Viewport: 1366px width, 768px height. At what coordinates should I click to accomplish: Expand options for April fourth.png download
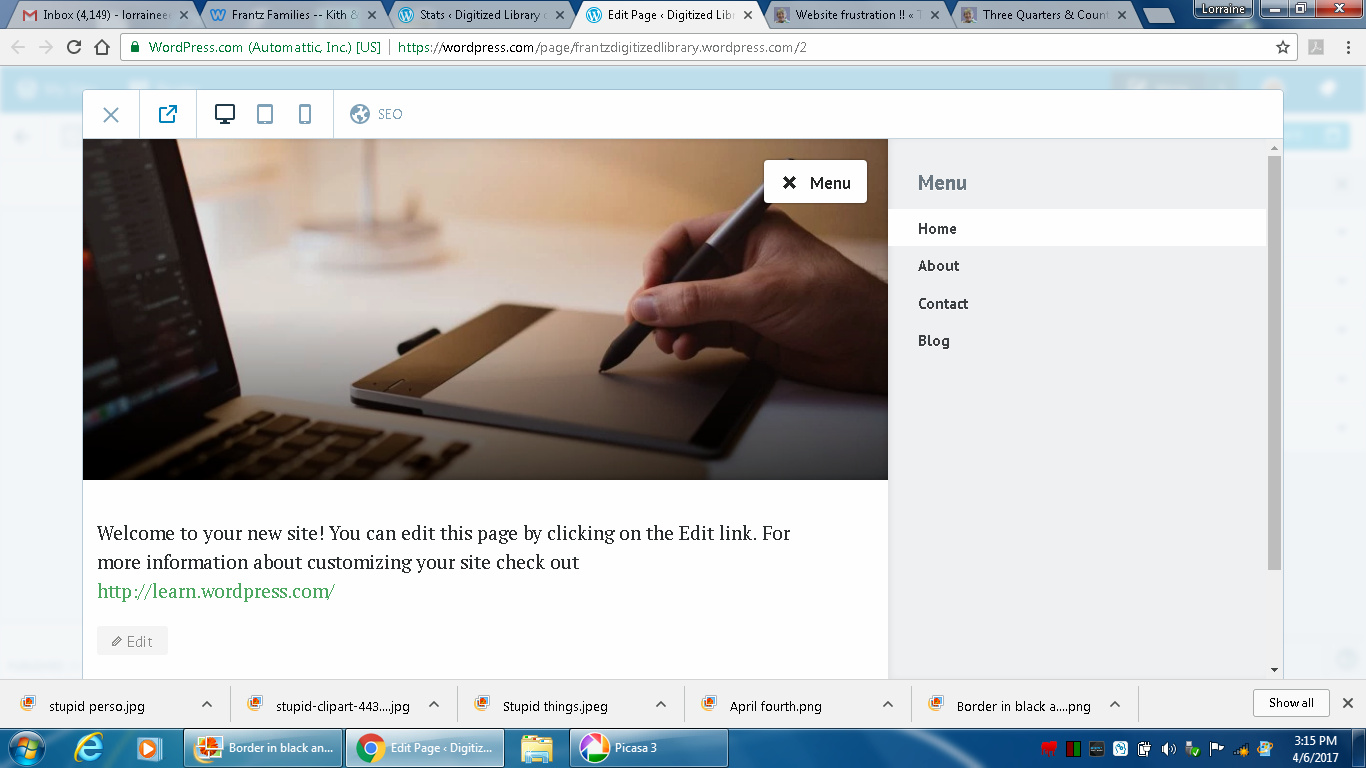coord(888,705)
